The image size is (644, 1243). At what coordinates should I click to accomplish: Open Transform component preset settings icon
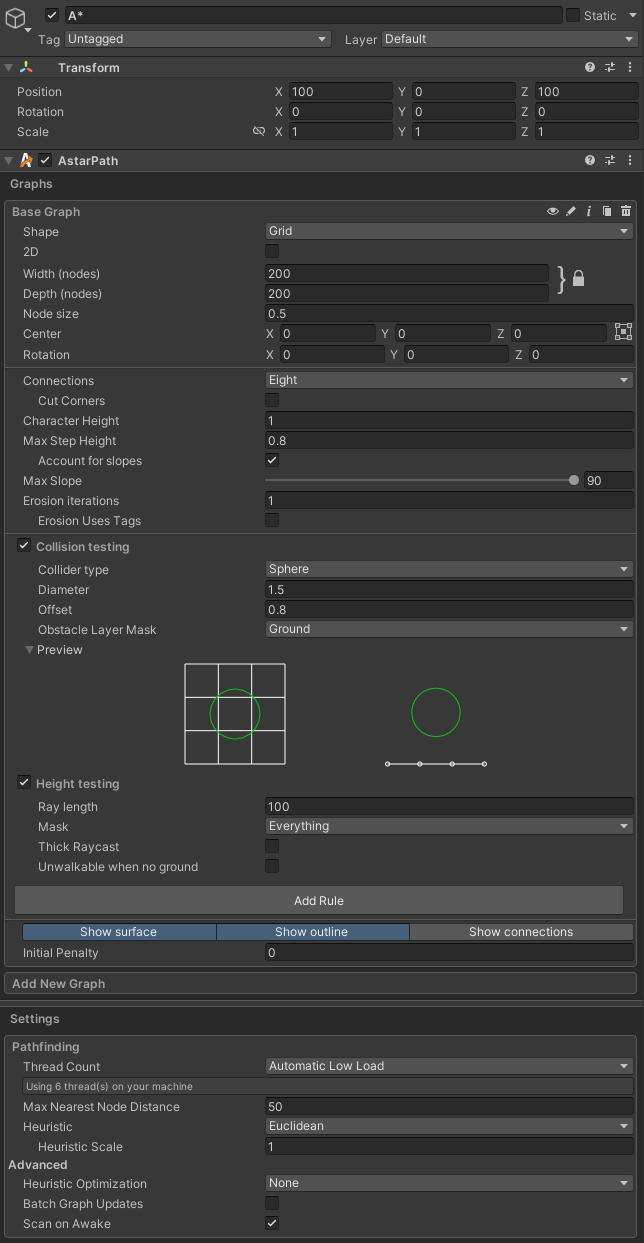click(610, 67)
